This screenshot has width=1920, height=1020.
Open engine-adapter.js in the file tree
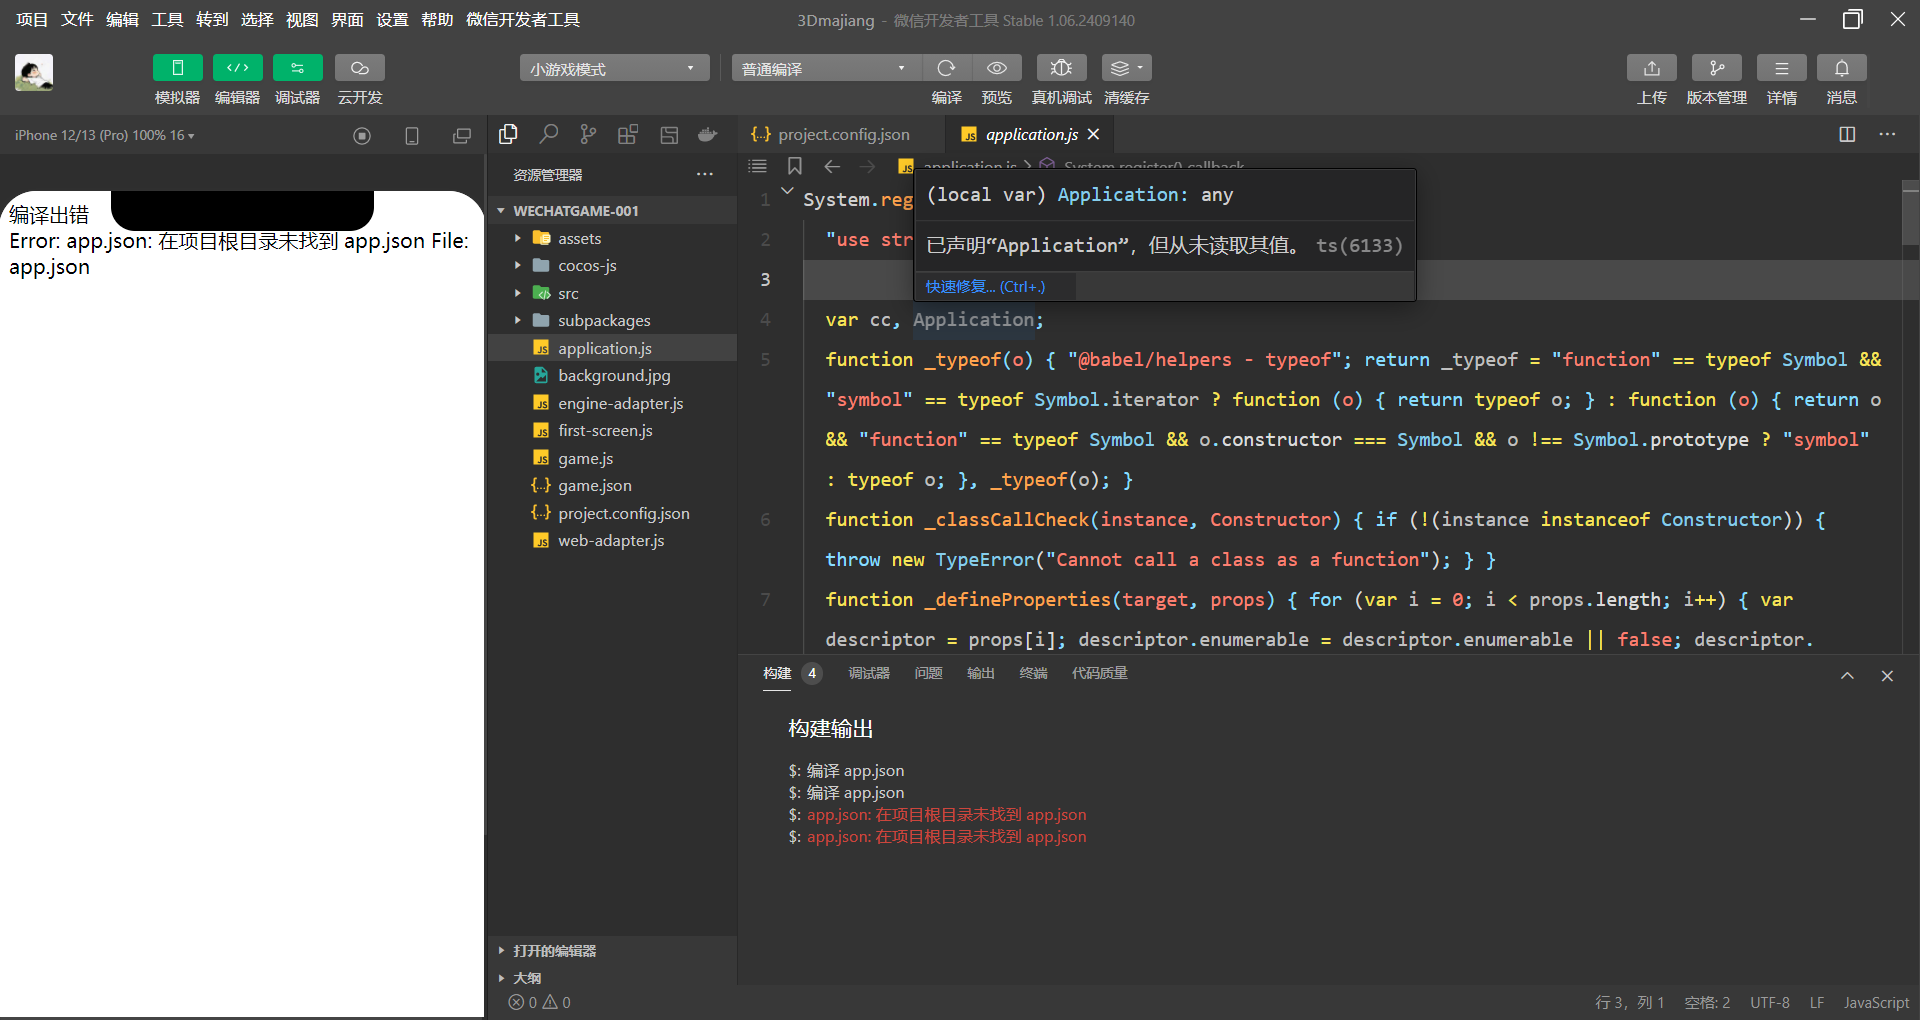pos(612,403)
